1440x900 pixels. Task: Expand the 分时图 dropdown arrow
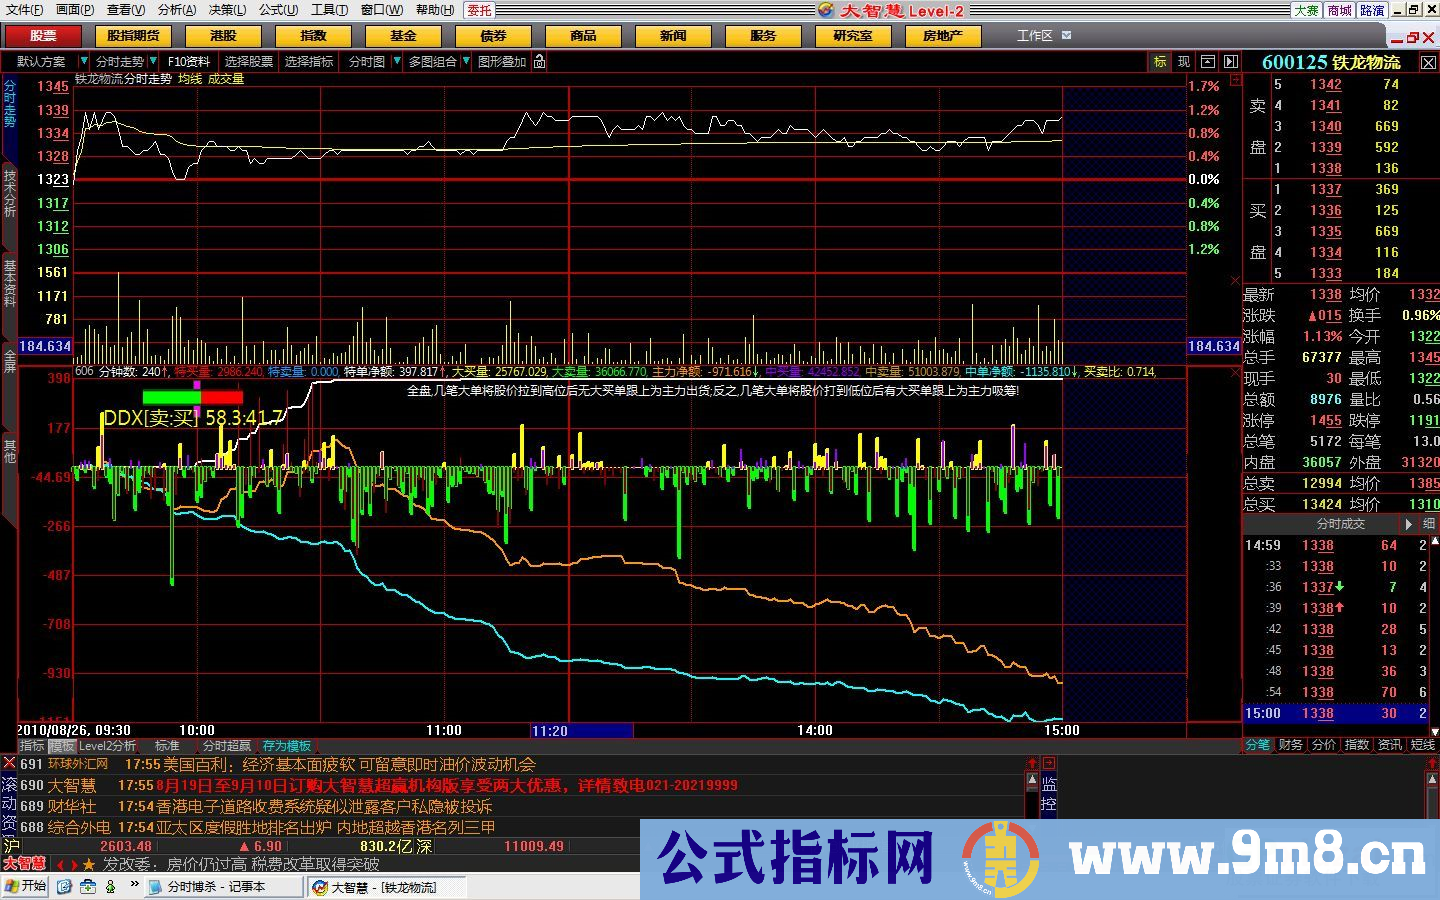pos(397,62)
